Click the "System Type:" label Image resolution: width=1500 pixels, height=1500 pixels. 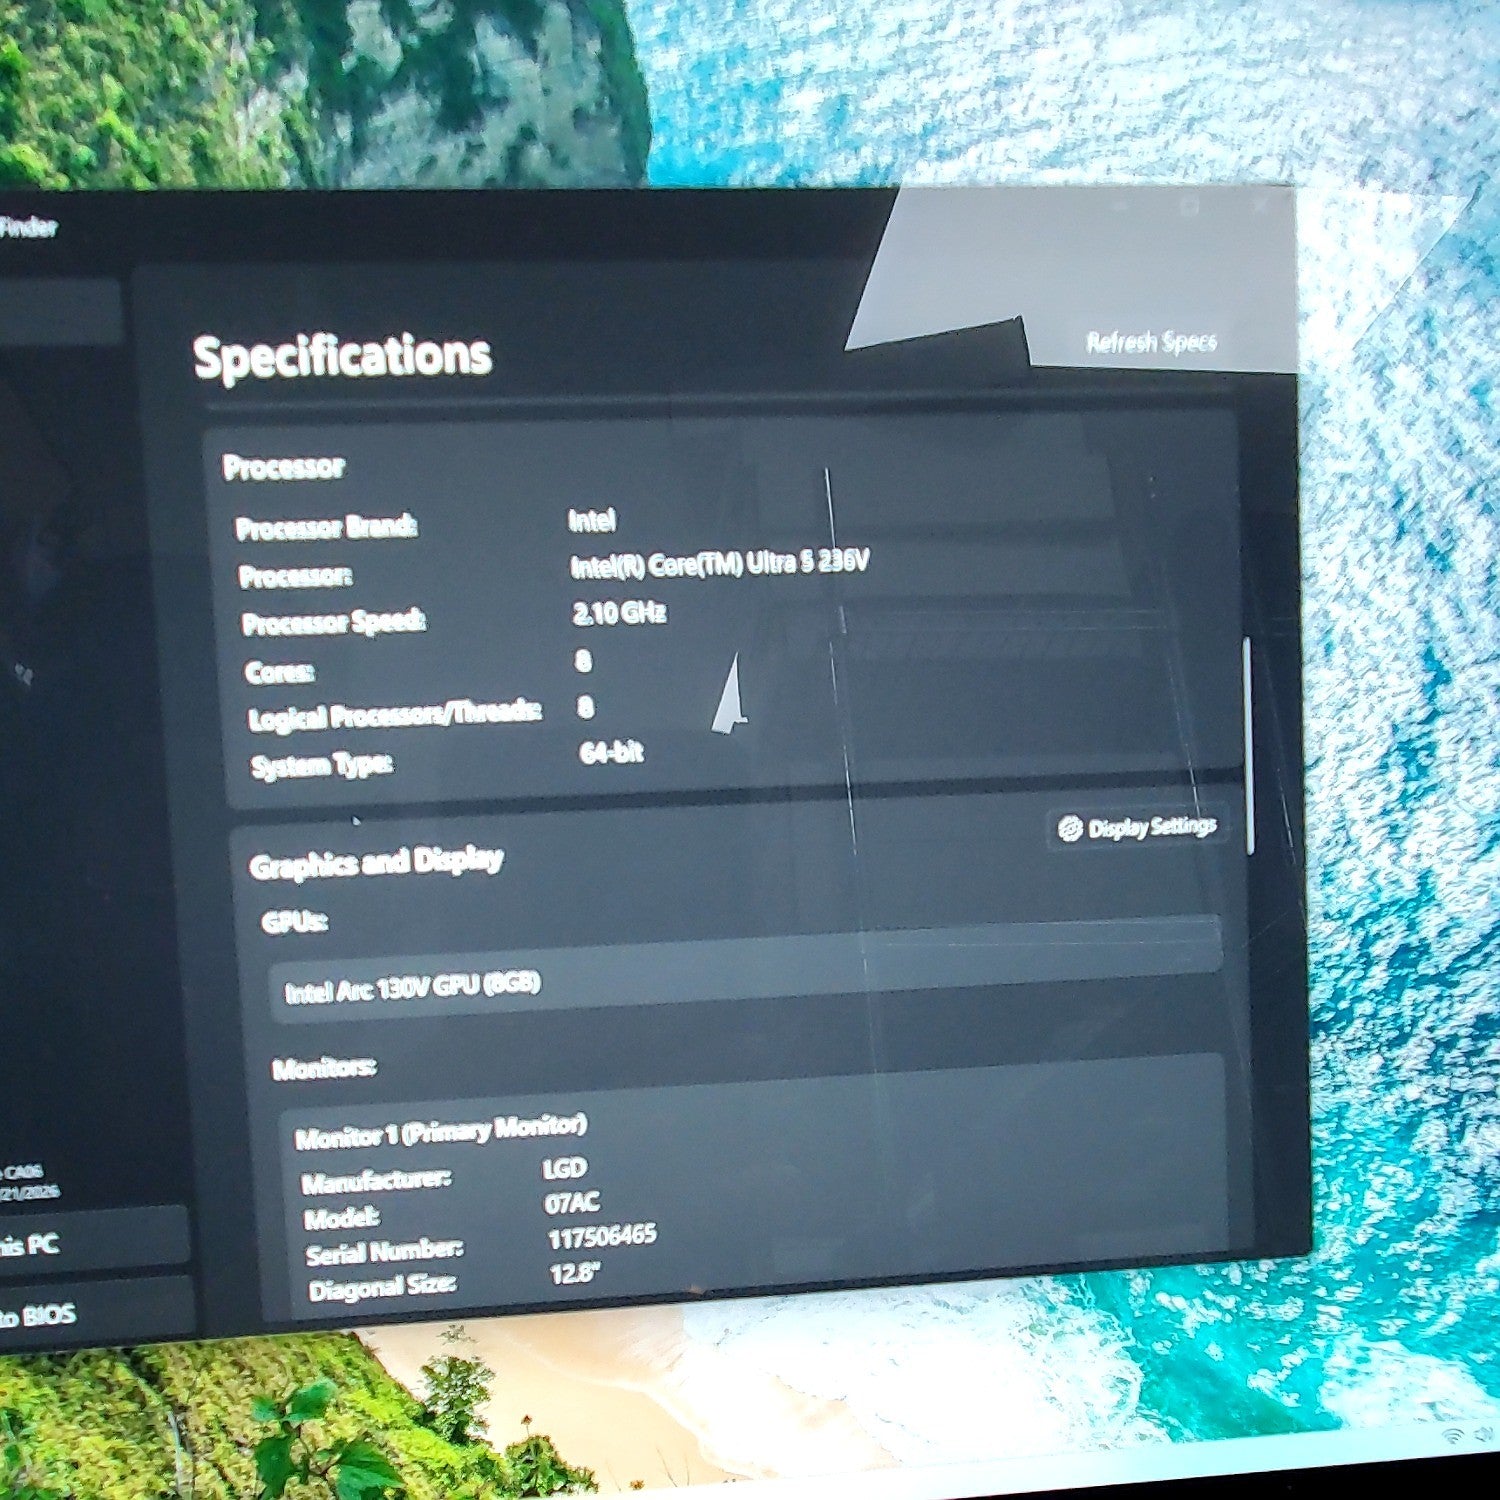click(x=321, y=766)
